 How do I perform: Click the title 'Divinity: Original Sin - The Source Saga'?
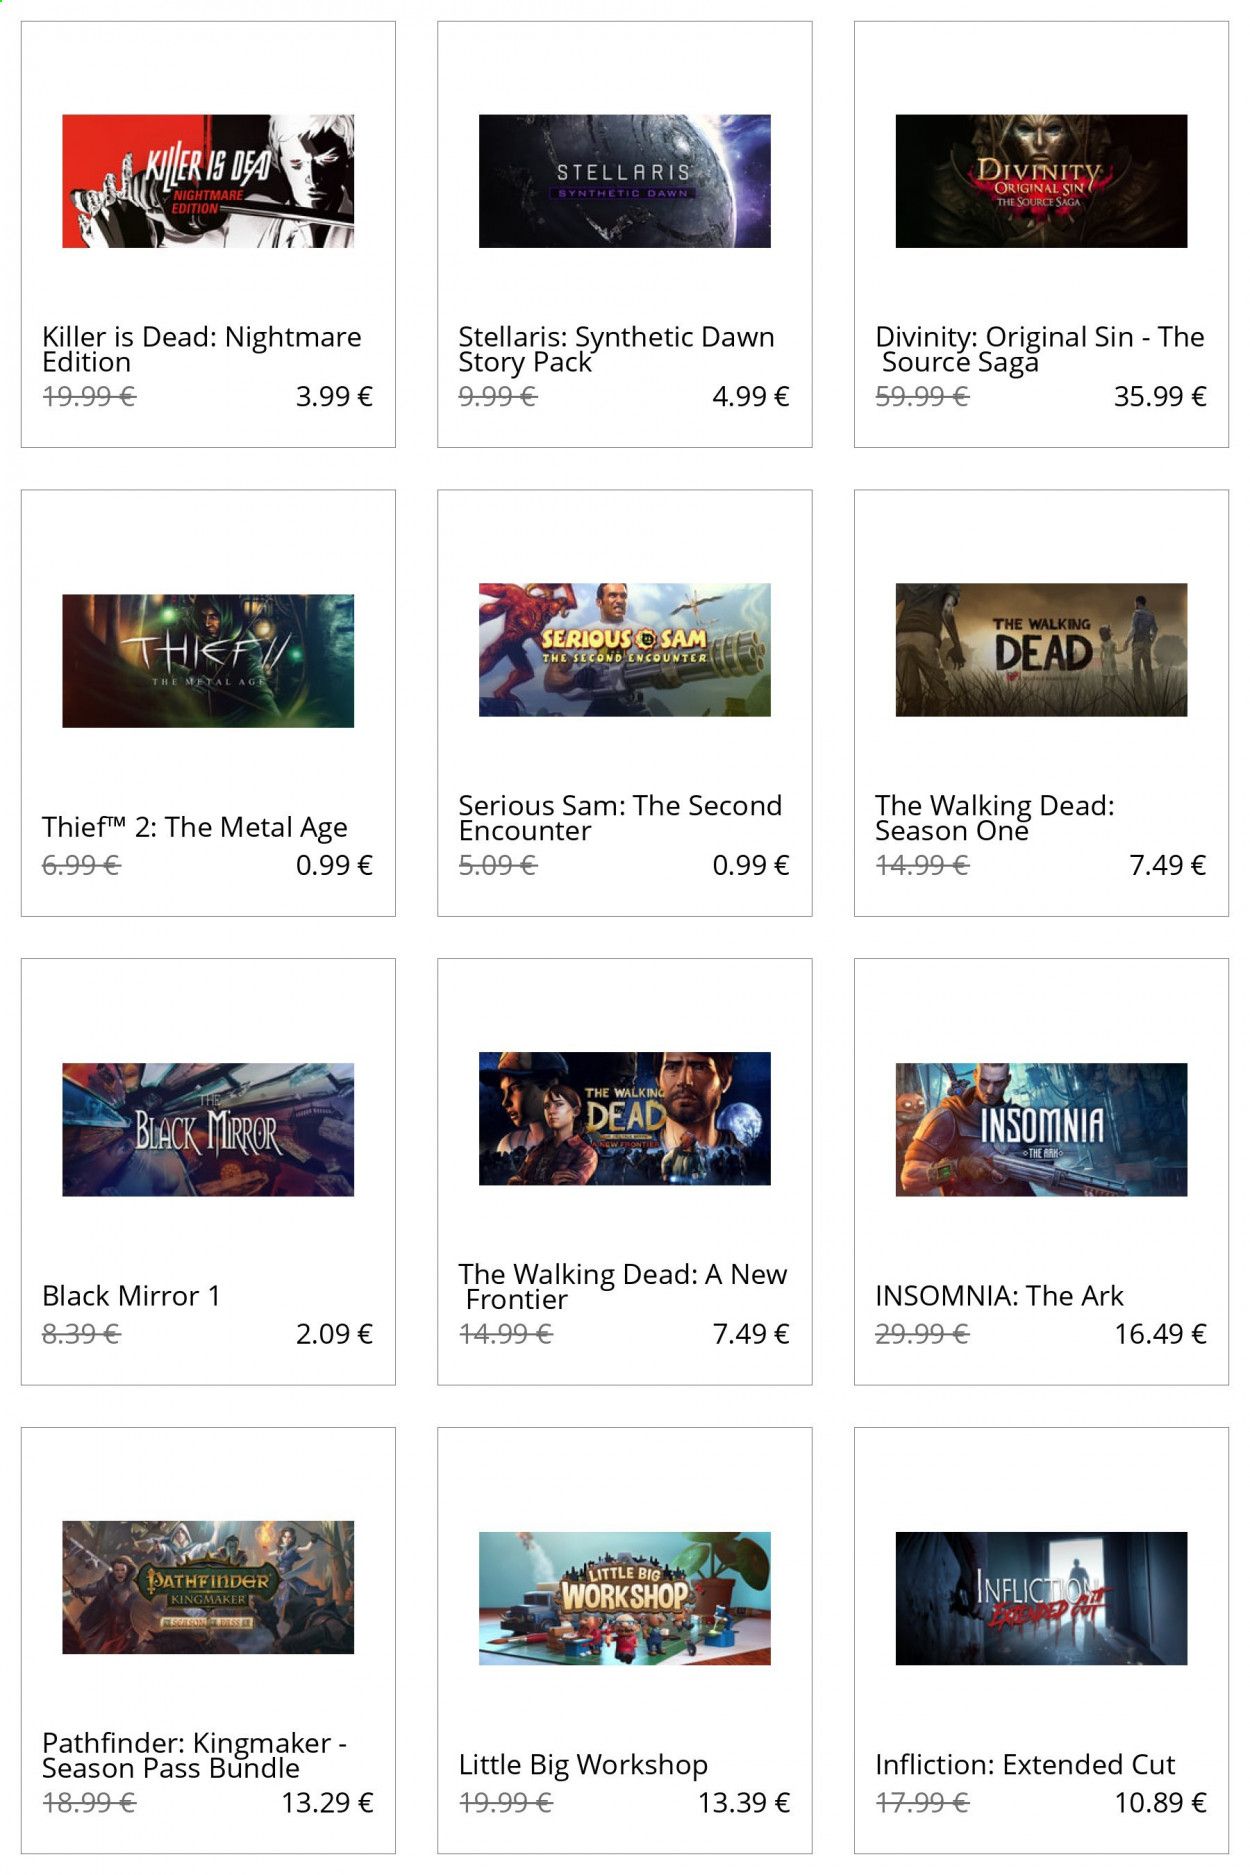[1040, 349]
